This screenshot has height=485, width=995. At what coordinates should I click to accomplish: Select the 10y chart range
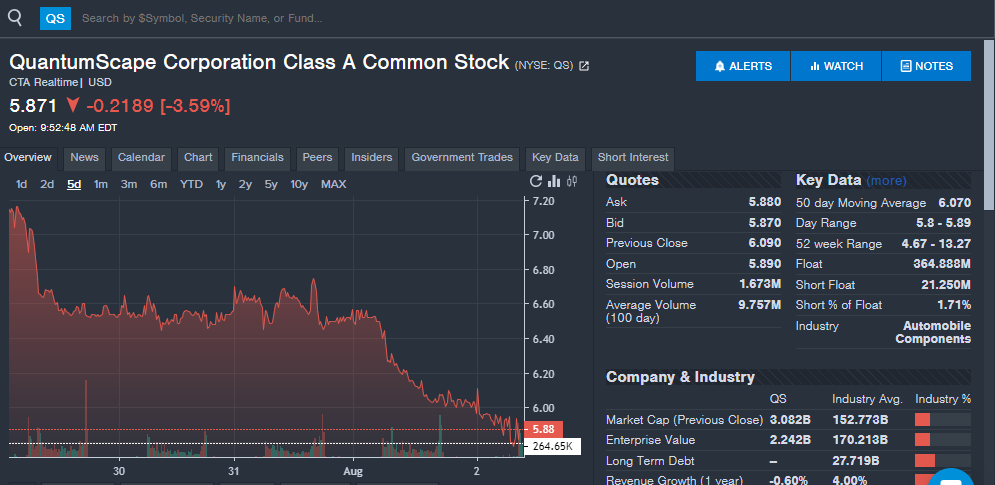300,184
